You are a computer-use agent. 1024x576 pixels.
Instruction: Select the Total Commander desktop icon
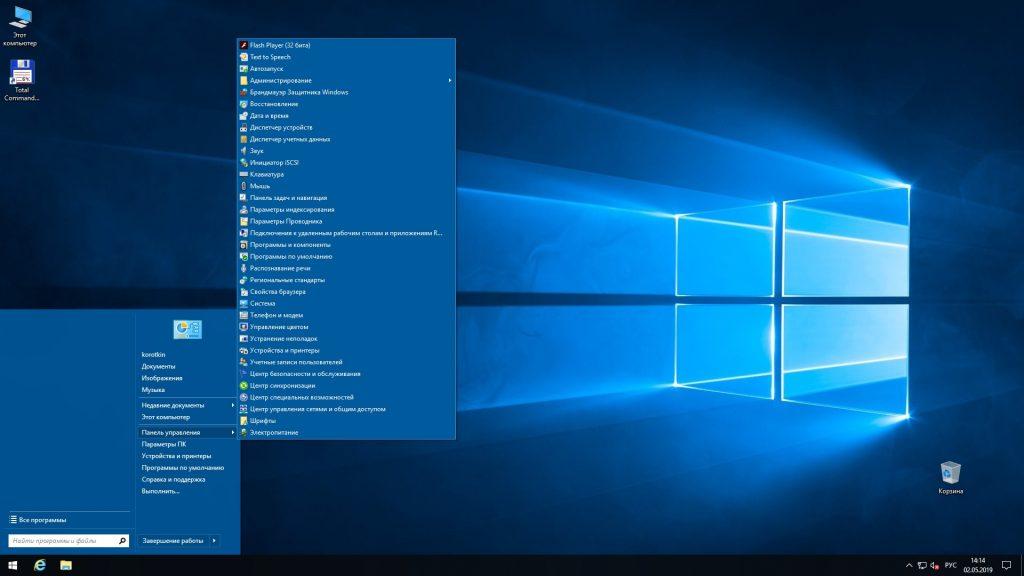tap(22, 80)
